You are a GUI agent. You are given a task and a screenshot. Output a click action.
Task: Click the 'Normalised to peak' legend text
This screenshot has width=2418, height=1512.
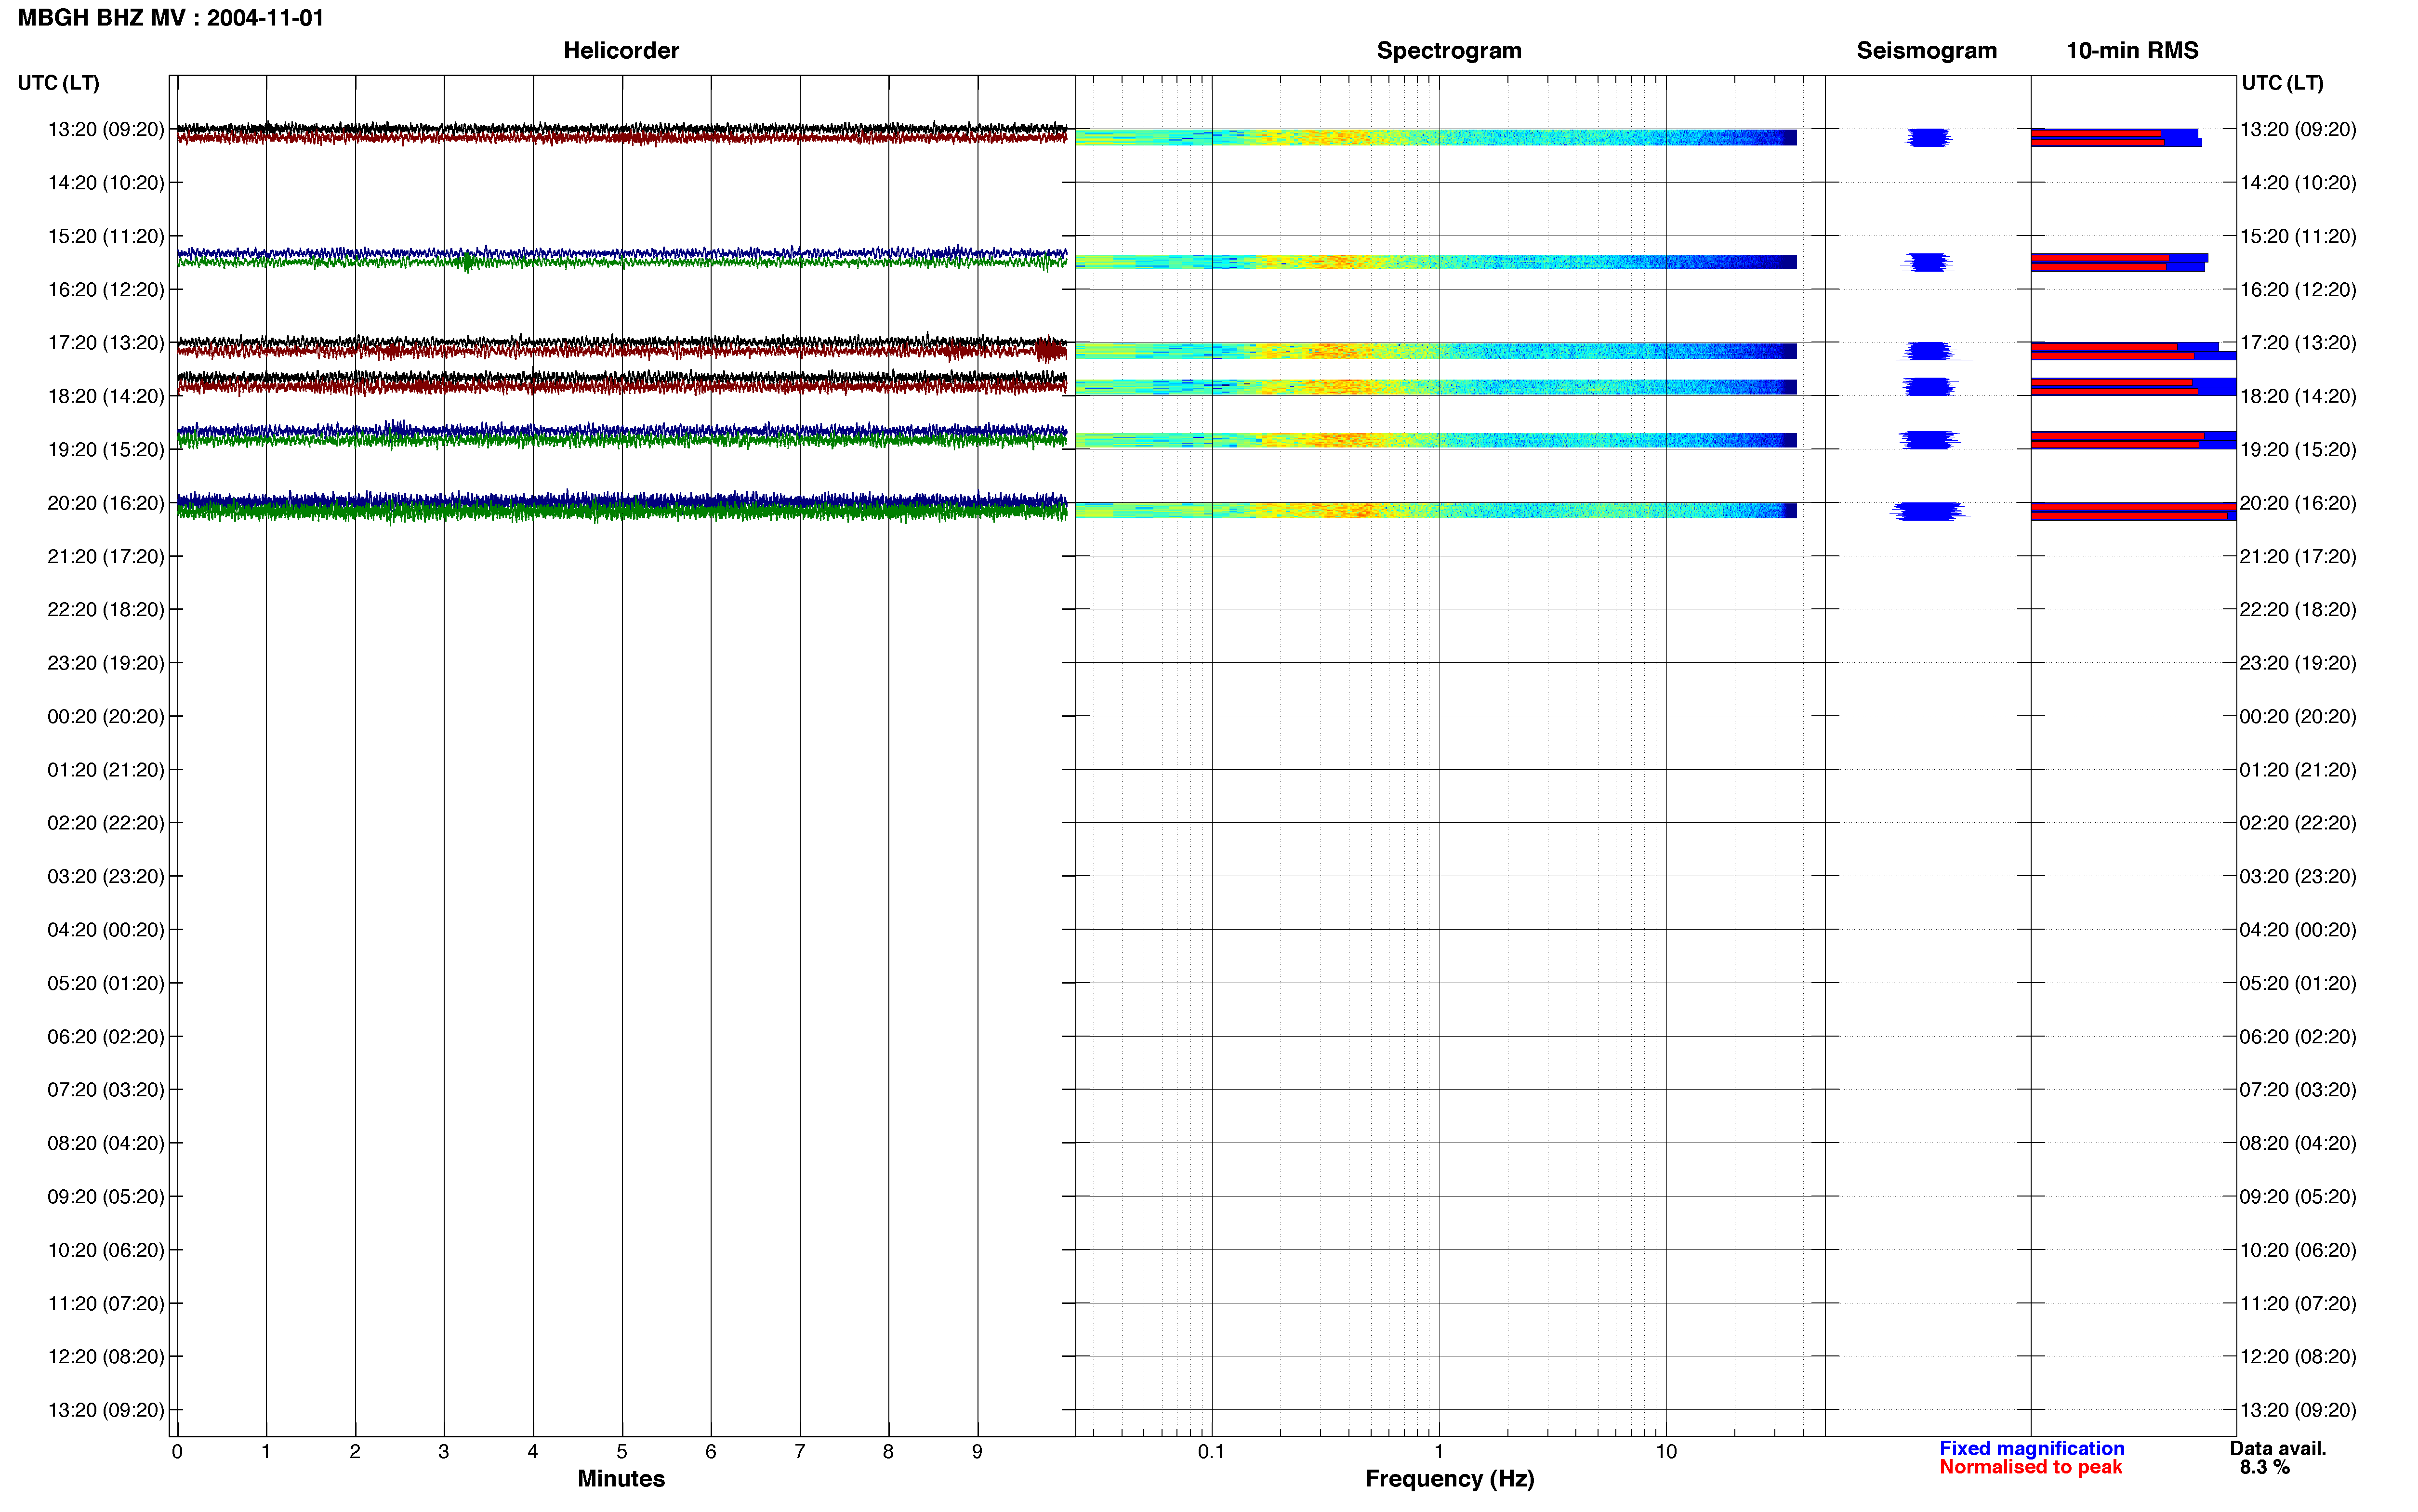pos(2030,1467)
